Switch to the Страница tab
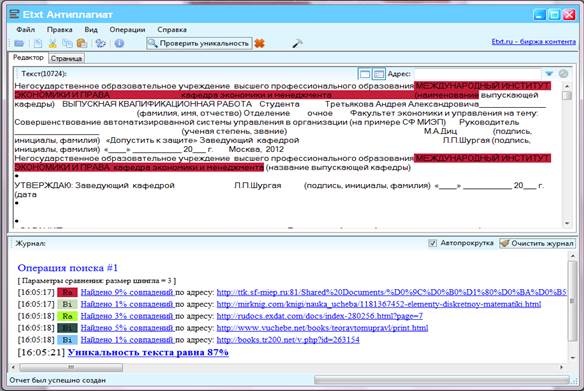 66,58
